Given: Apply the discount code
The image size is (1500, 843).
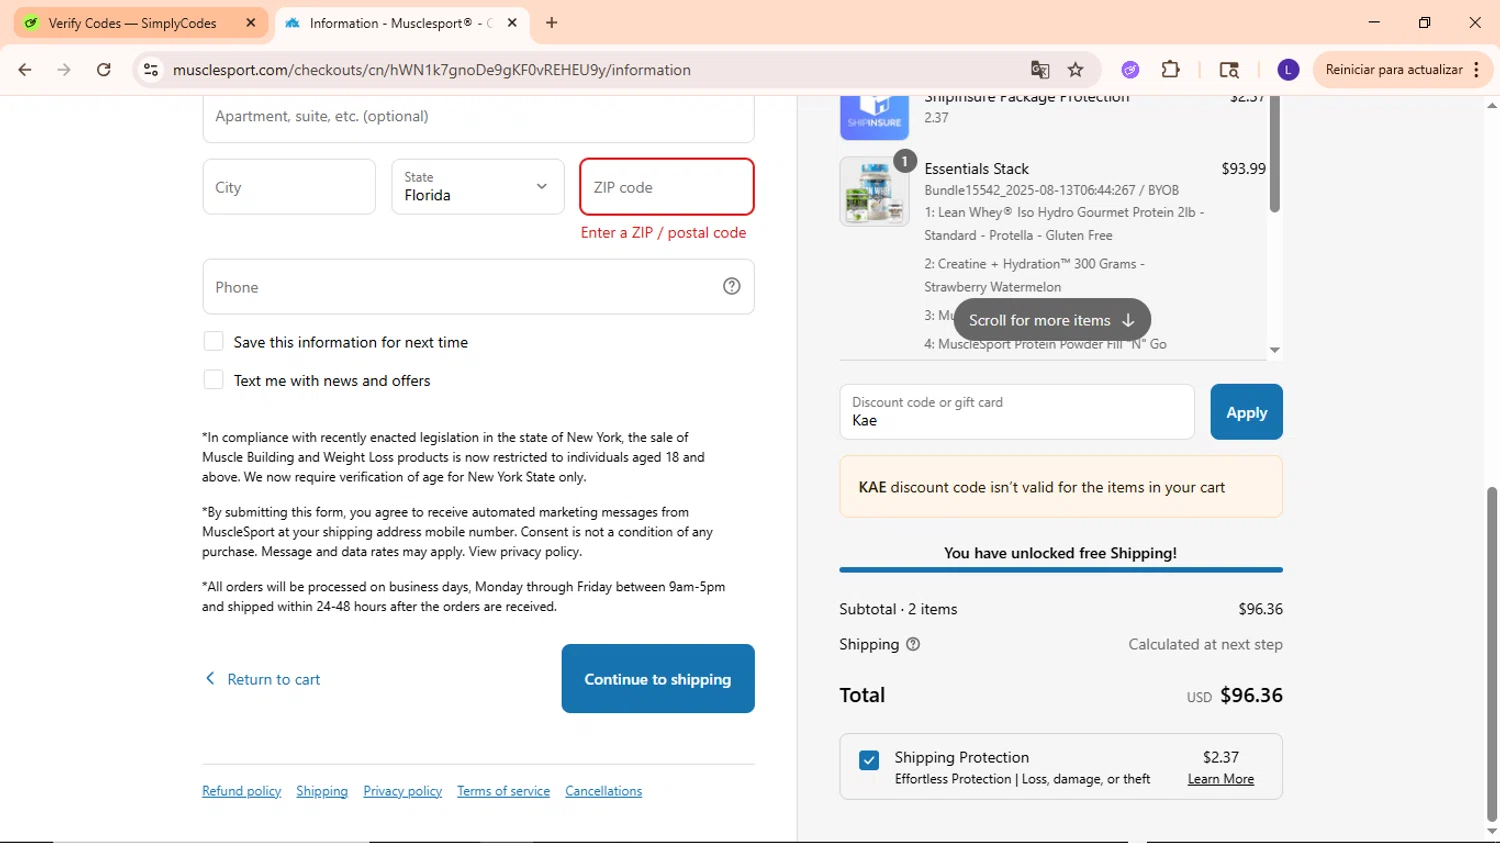Looking at the screenshot, I should (x=1246, y=412).
